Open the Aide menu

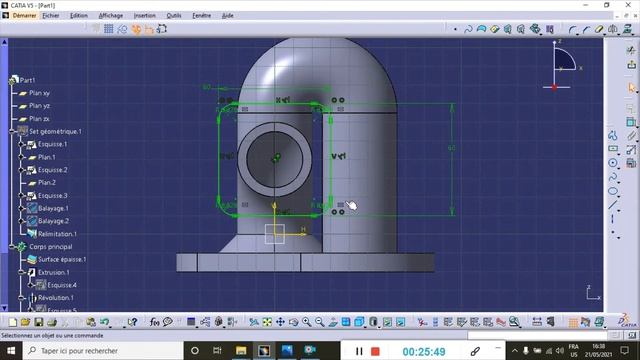coord(228,16)
